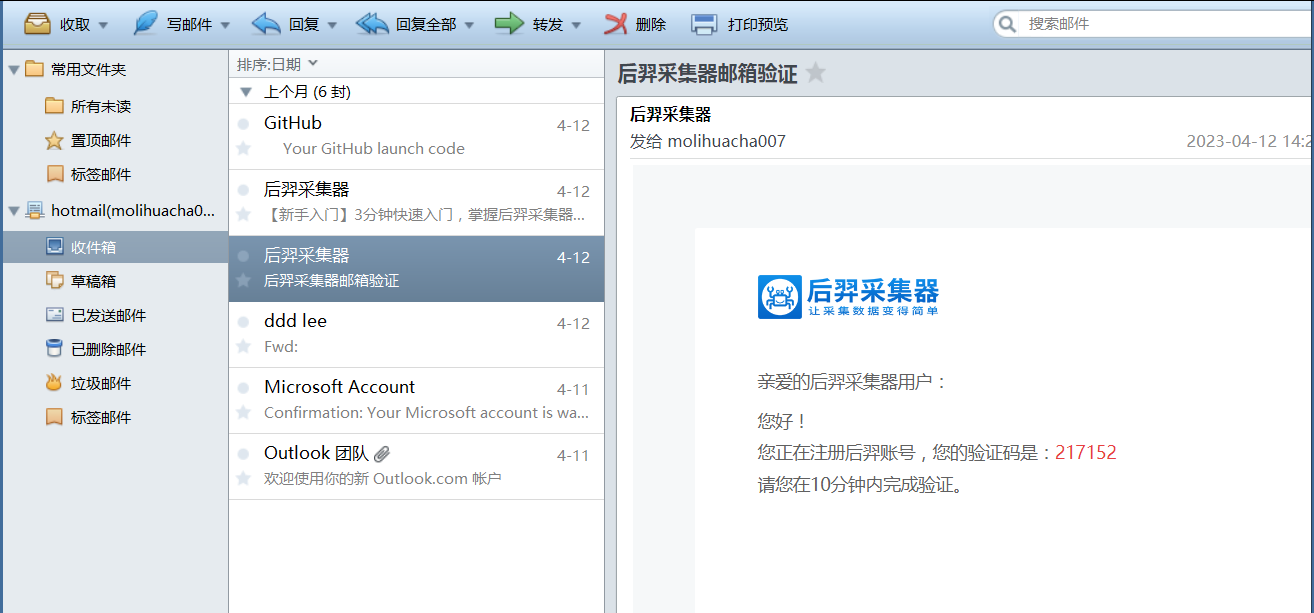Open the GitHub launch code email

[416, 137]
